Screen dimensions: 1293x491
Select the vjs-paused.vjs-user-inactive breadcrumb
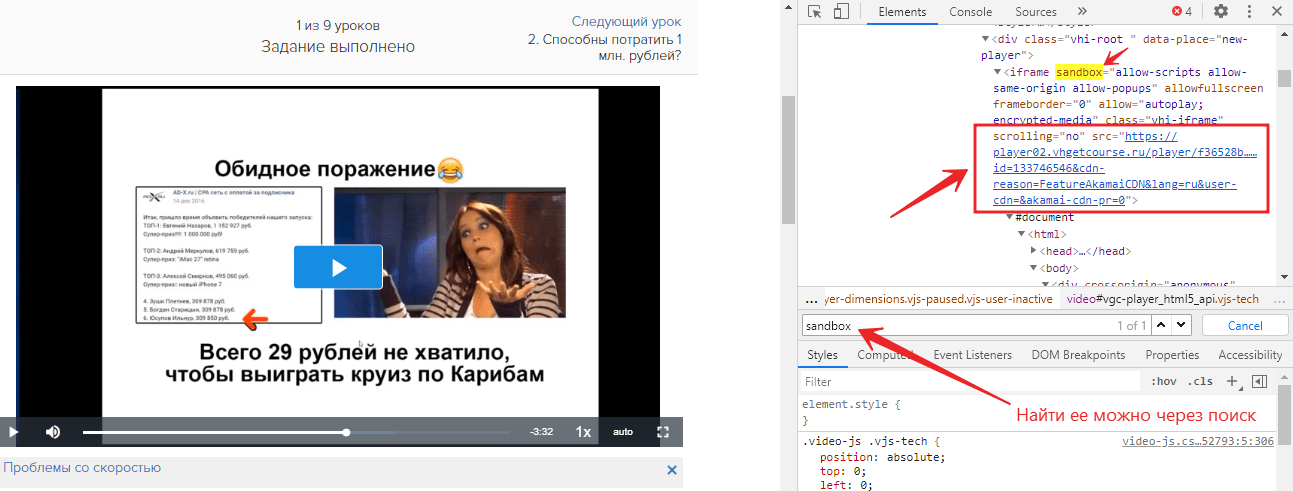[939, 299]
